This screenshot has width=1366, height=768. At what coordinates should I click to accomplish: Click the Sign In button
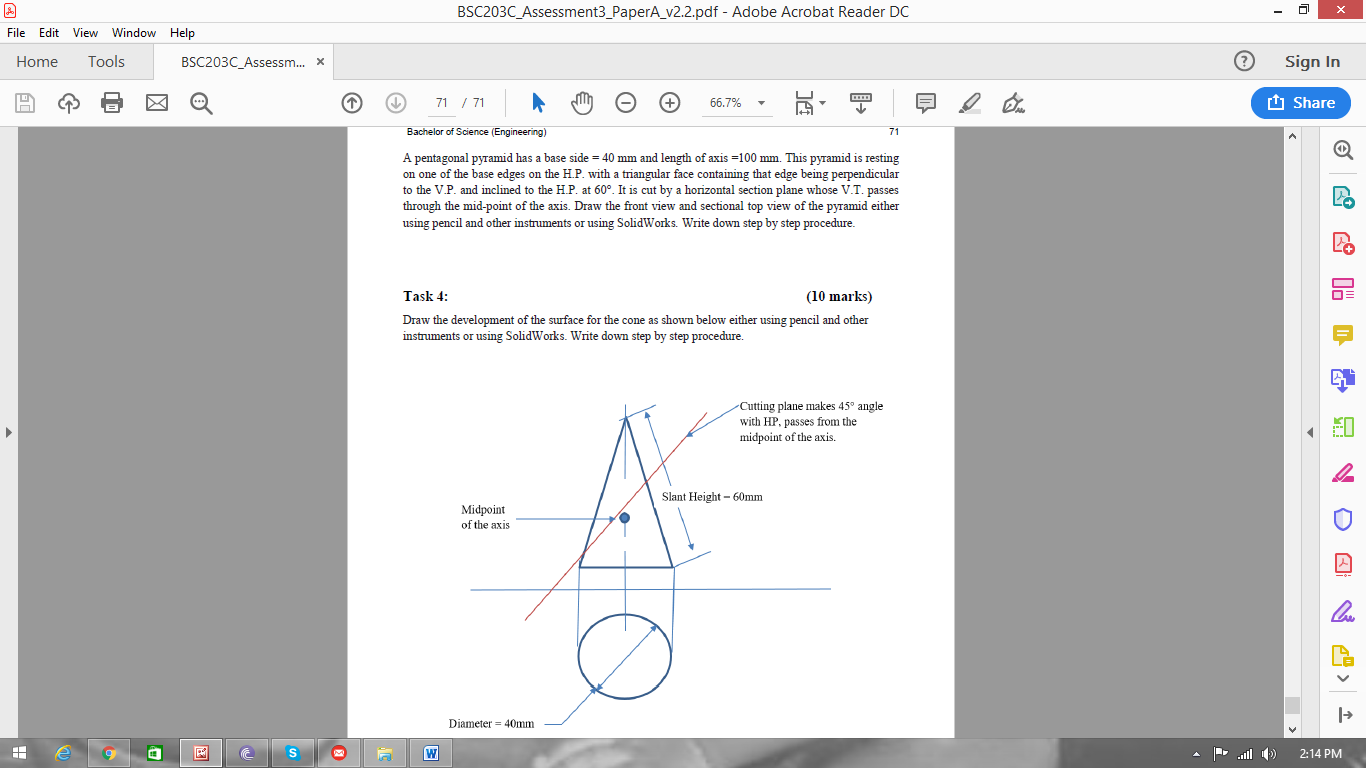[1311, 61]
